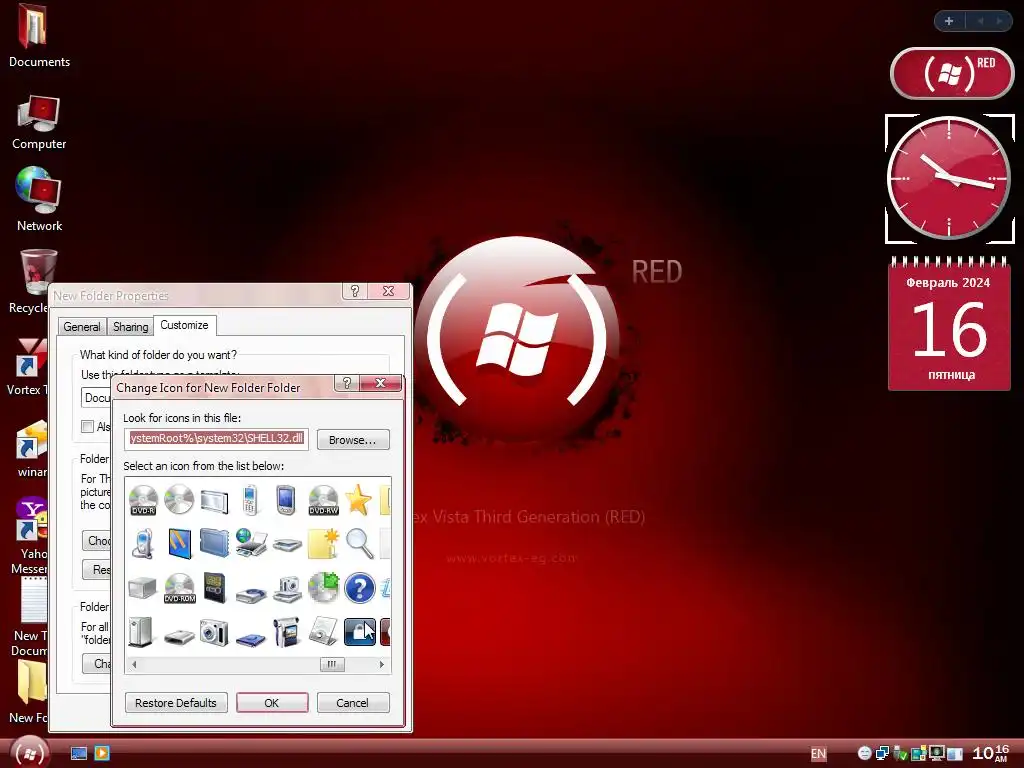The width and height of the screenshot is (1024, 768).
Task: Pick the network printer with globe icon
Action: click(251, 544)
